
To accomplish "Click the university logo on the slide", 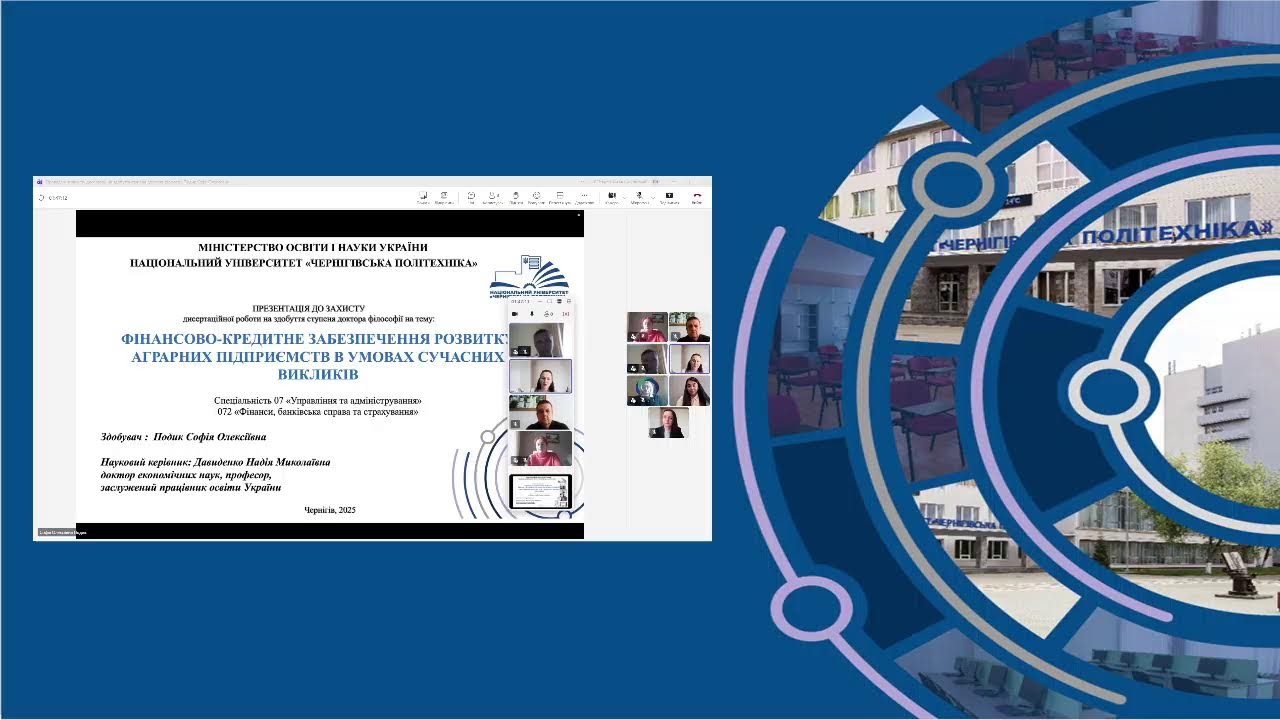I will [527, 276].
